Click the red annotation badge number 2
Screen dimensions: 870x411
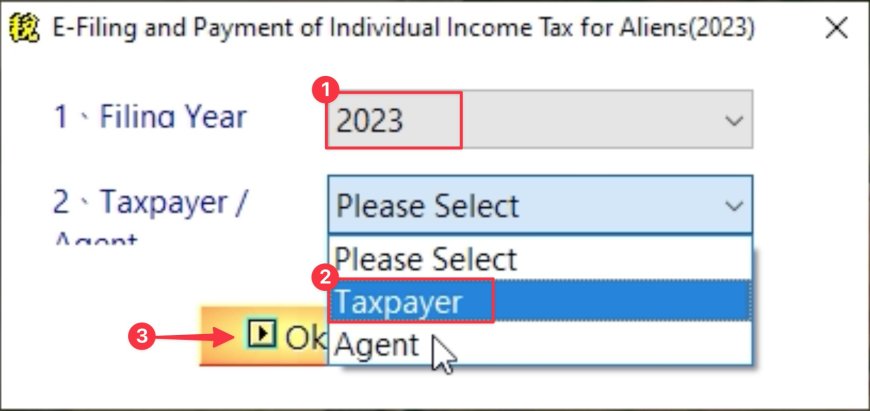(326, 278)
